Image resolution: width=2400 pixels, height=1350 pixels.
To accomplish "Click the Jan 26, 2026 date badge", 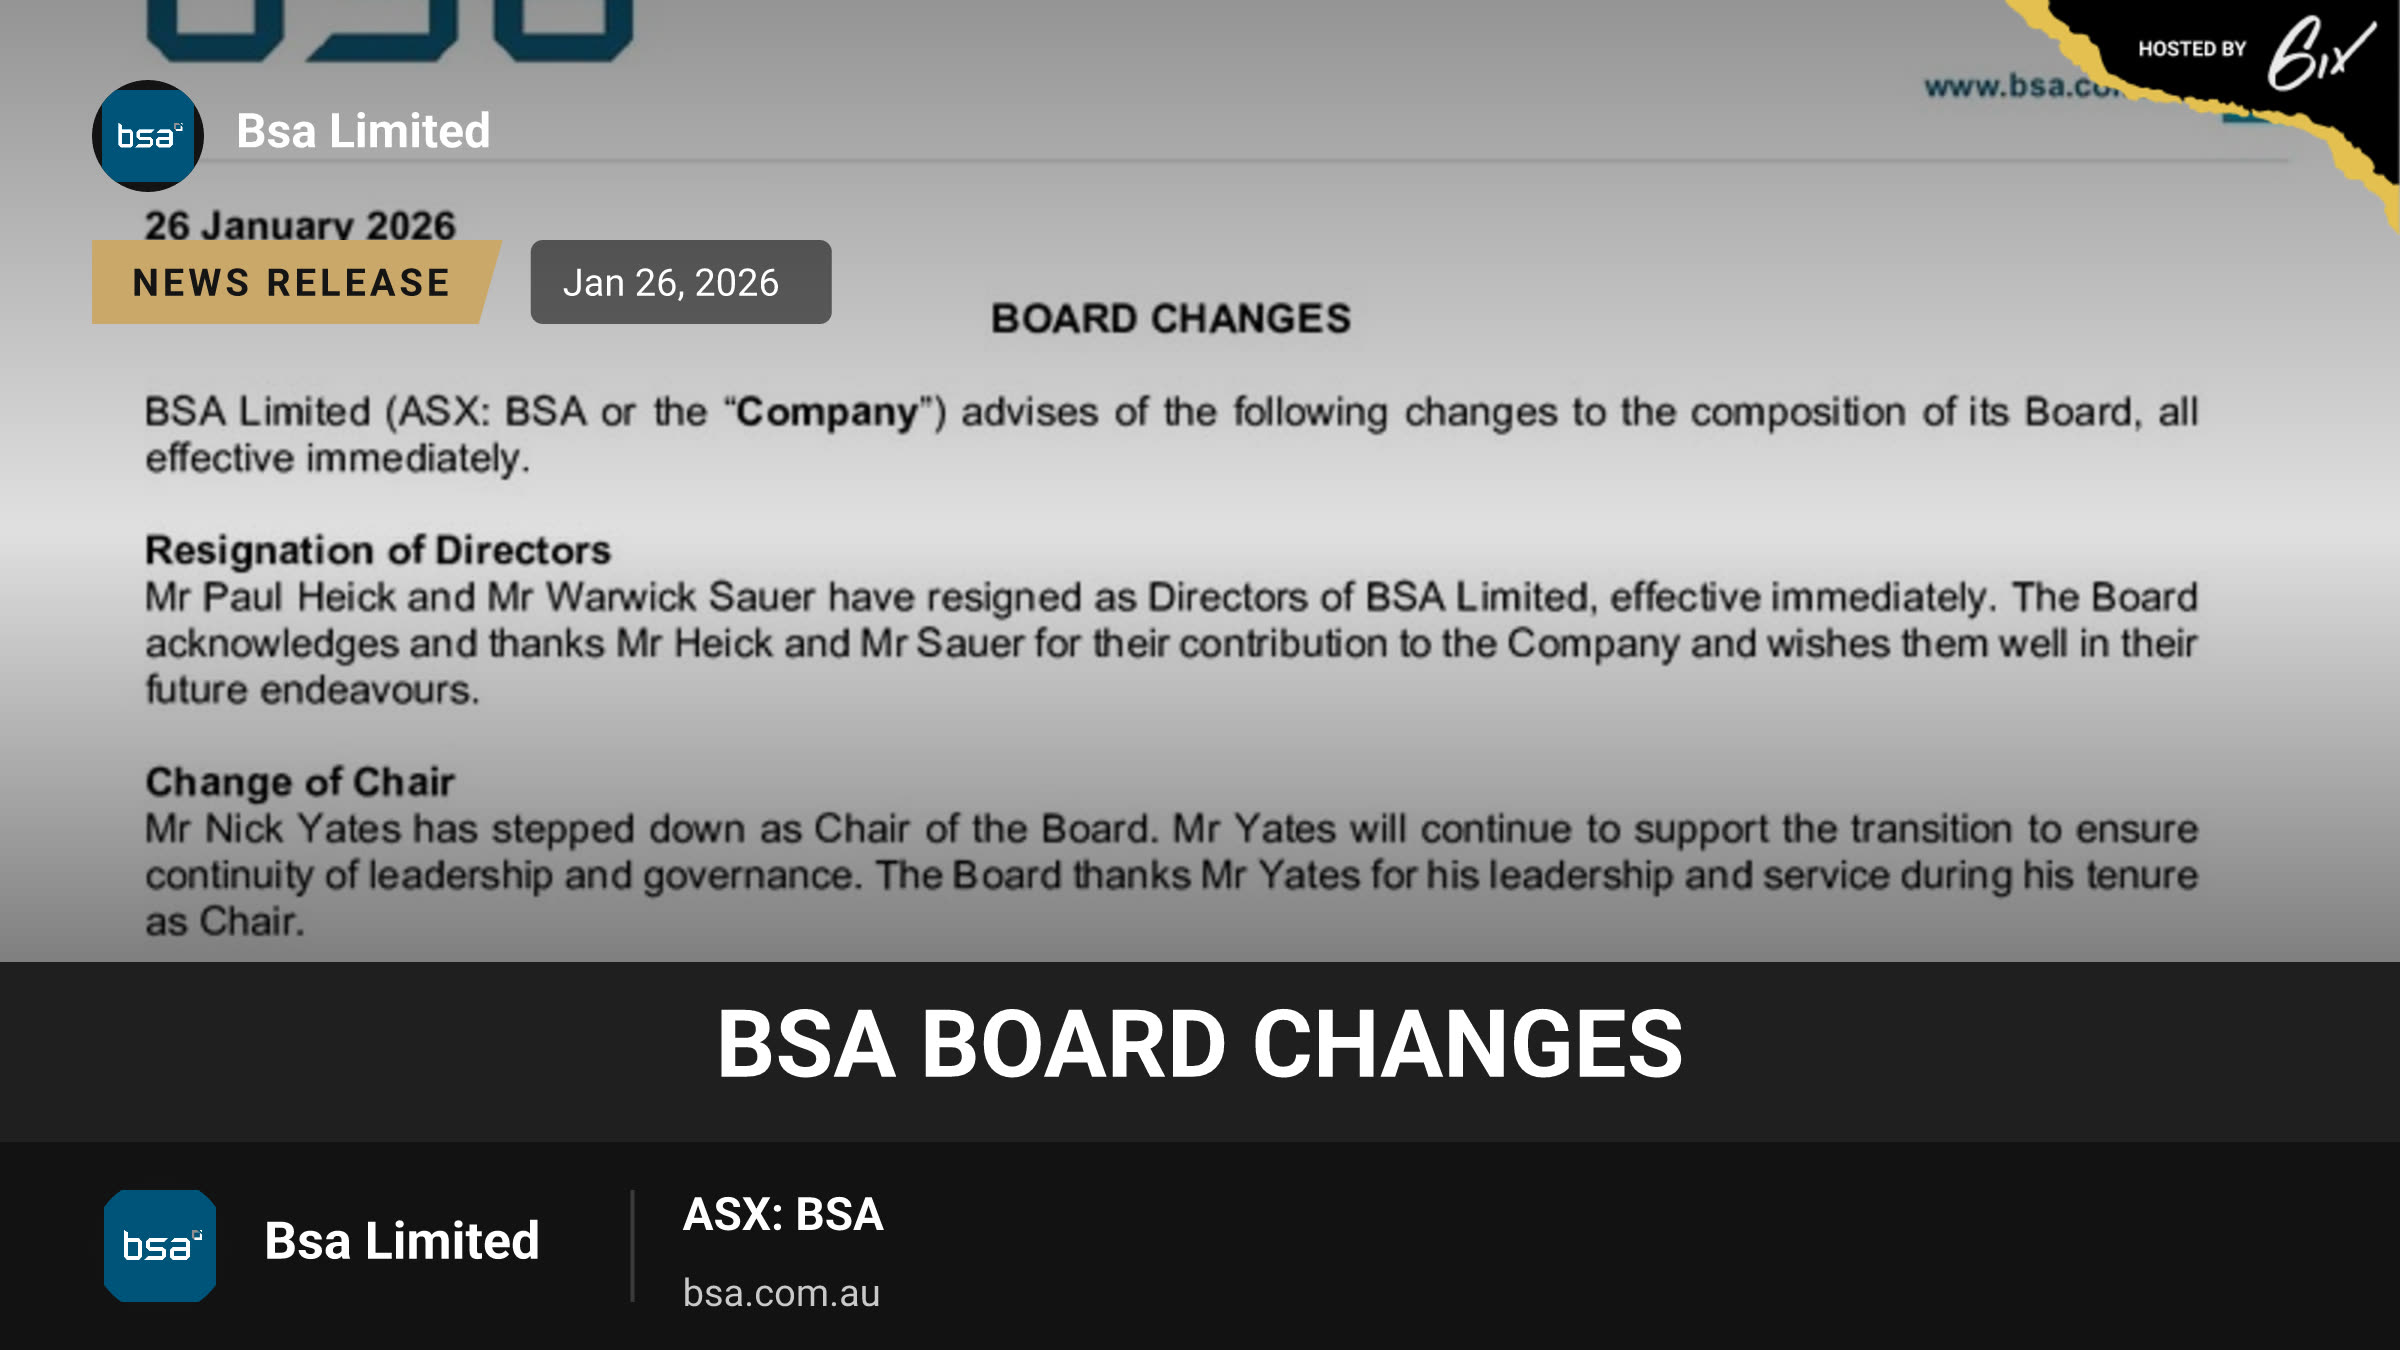I will coord(681,282).
